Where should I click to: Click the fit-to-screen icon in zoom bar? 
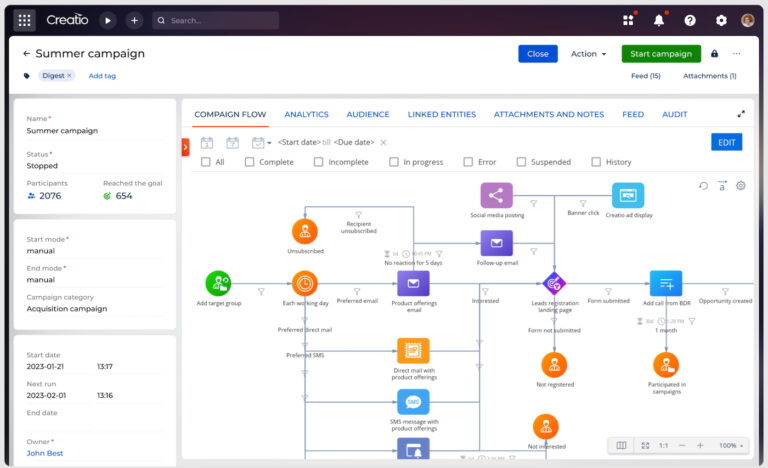(645, 445)
